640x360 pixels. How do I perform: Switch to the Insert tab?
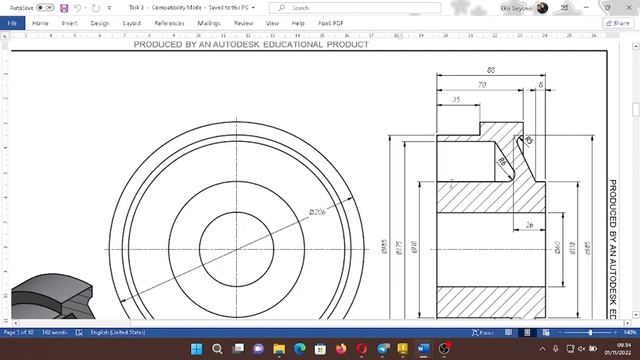coord(69,23)
